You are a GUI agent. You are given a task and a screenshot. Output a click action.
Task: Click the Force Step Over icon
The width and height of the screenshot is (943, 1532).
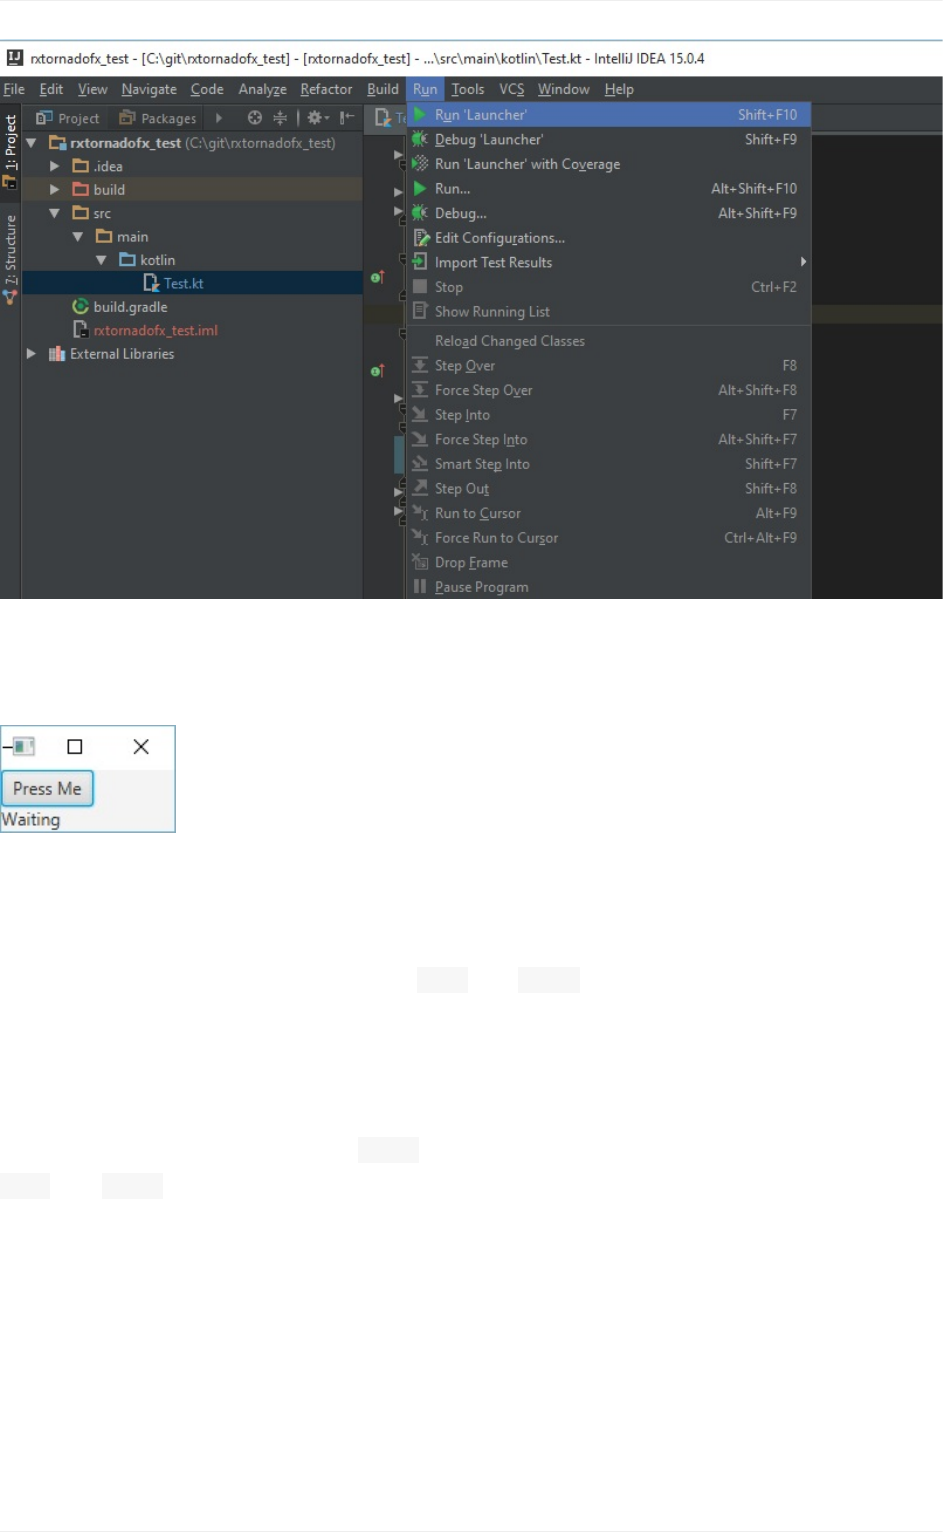tap(420, 390)
